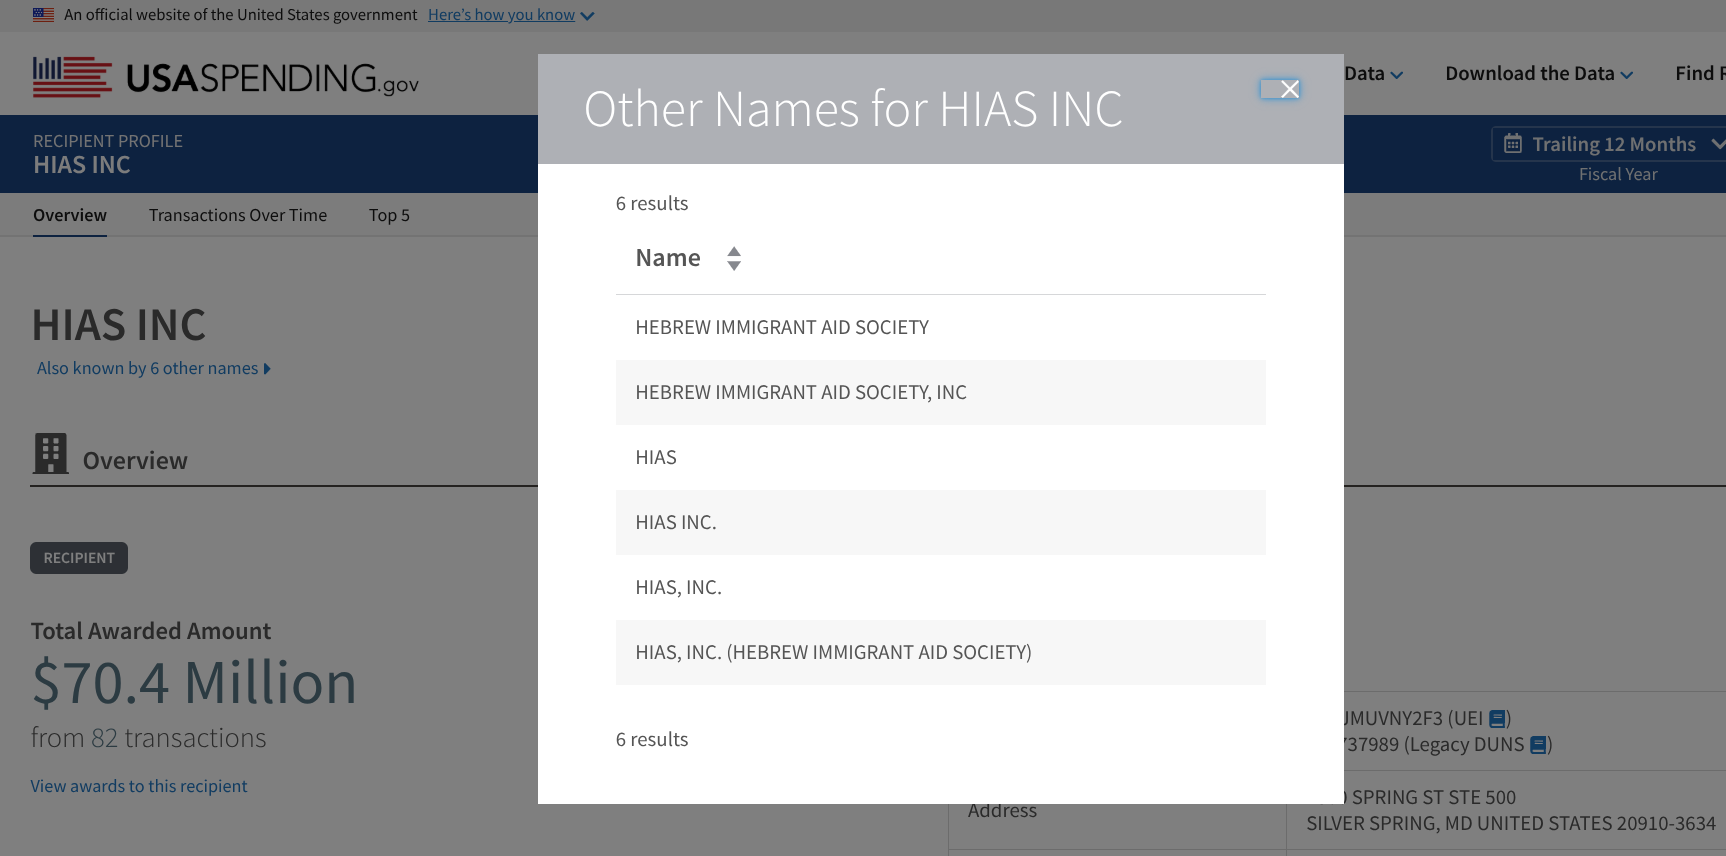Select the HEBREW IMMIGRANT AID SOCIETY row

(941, 327)
